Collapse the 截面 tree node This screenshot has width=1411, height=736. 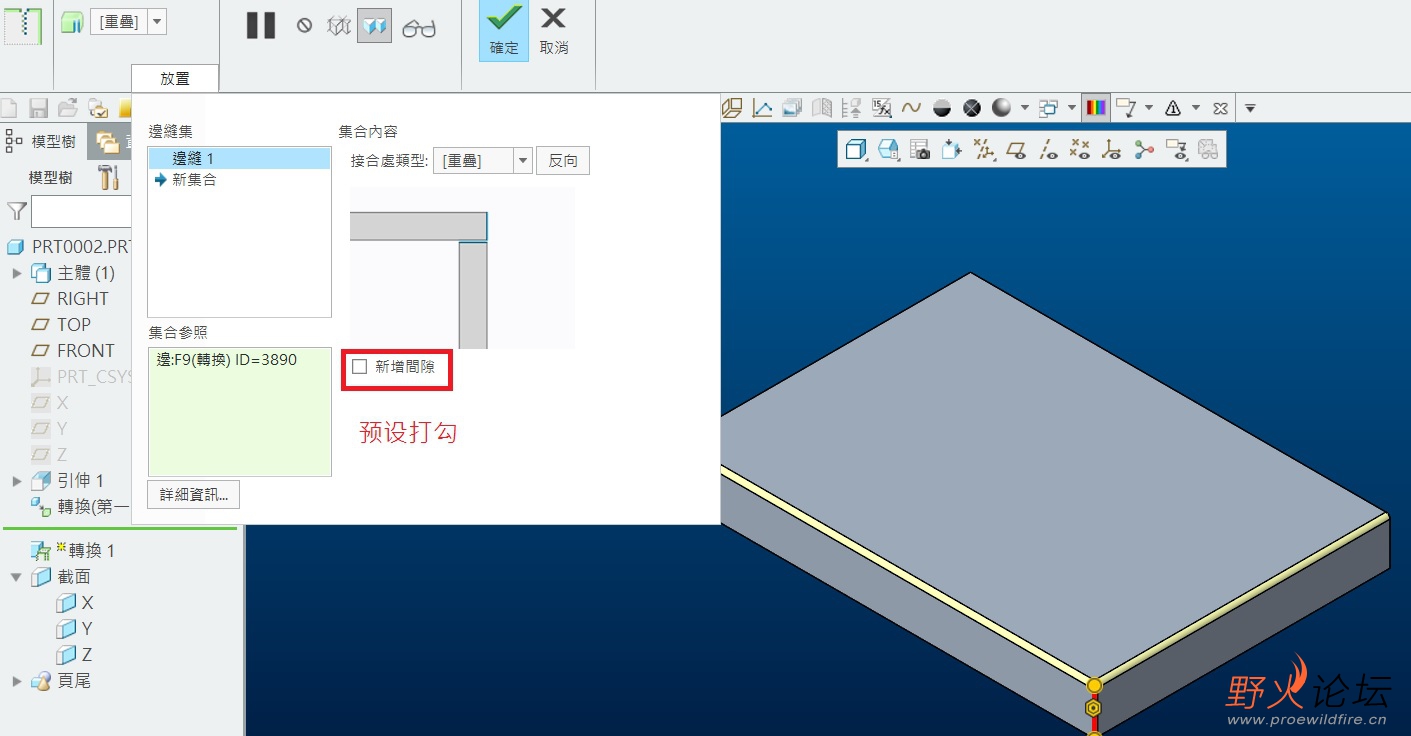pyautogui.click(x=17, y=577)
